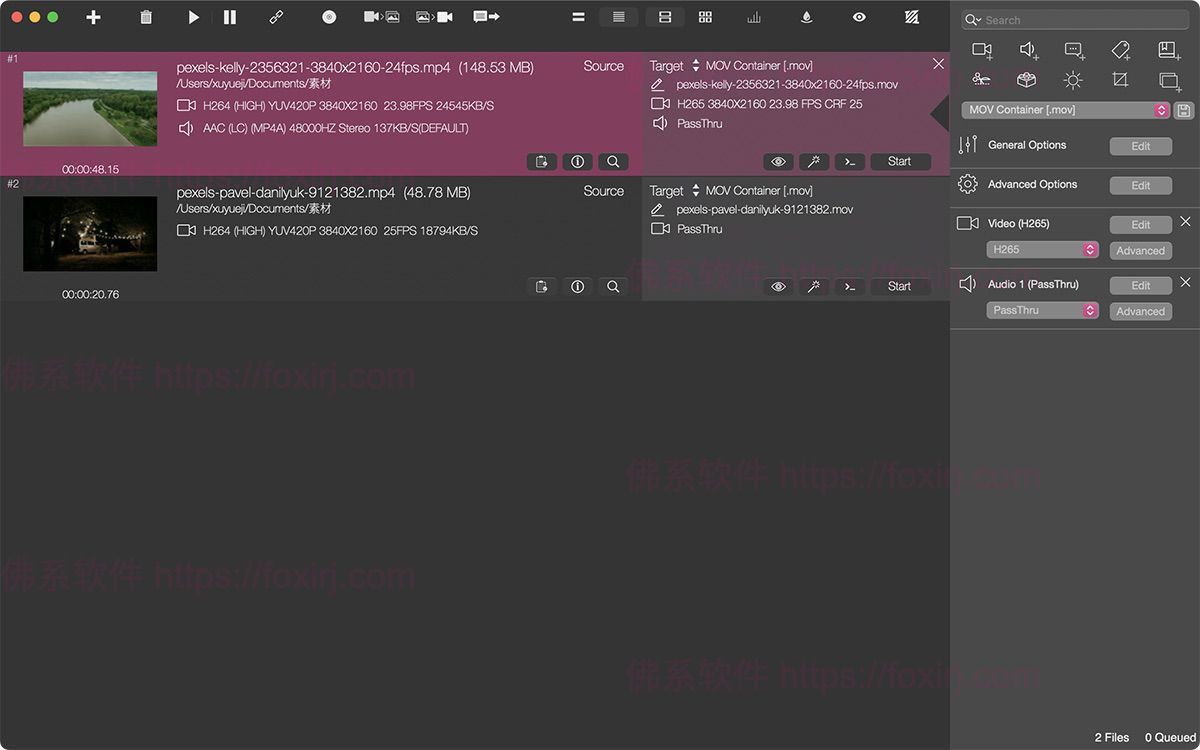Screen dimensions: 1200x750
Task: Click the save preset floppy disk icon
Action: [x=1183, y=110]
